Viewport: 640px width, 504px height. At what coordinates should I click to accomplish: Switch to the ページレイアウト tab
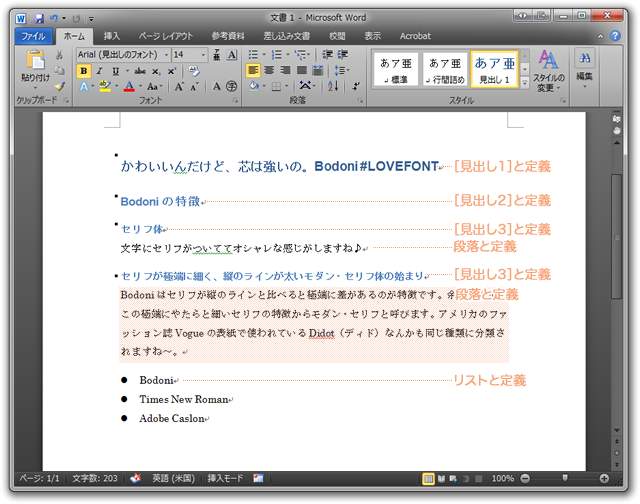pos(165,36)
